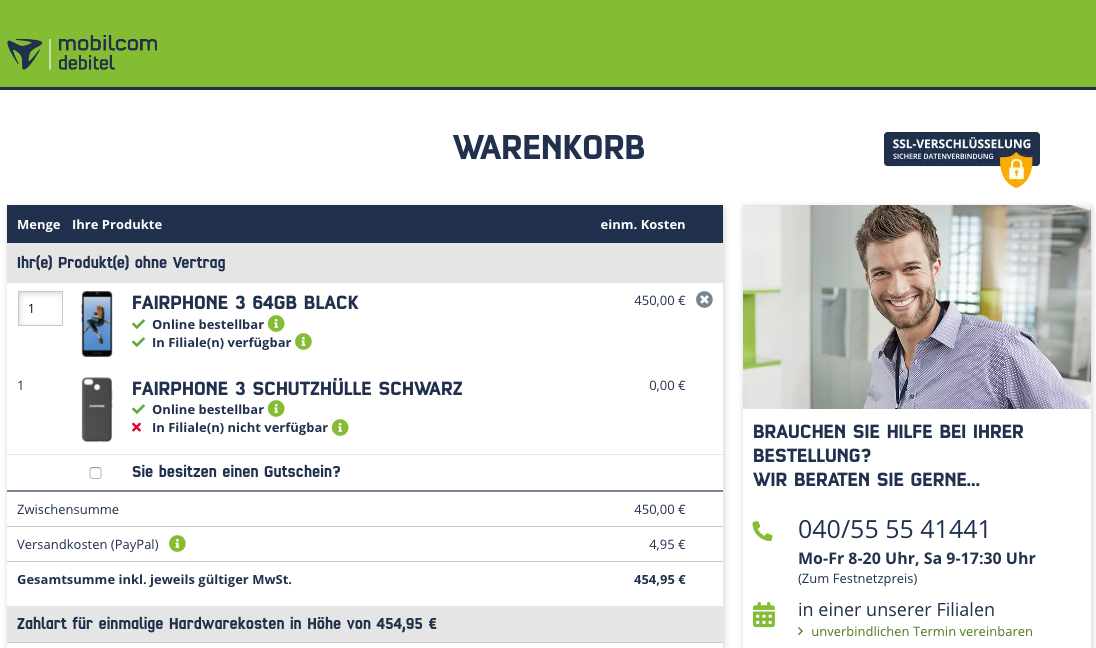Click the 'in einer unserer Filialen' text

896,610
